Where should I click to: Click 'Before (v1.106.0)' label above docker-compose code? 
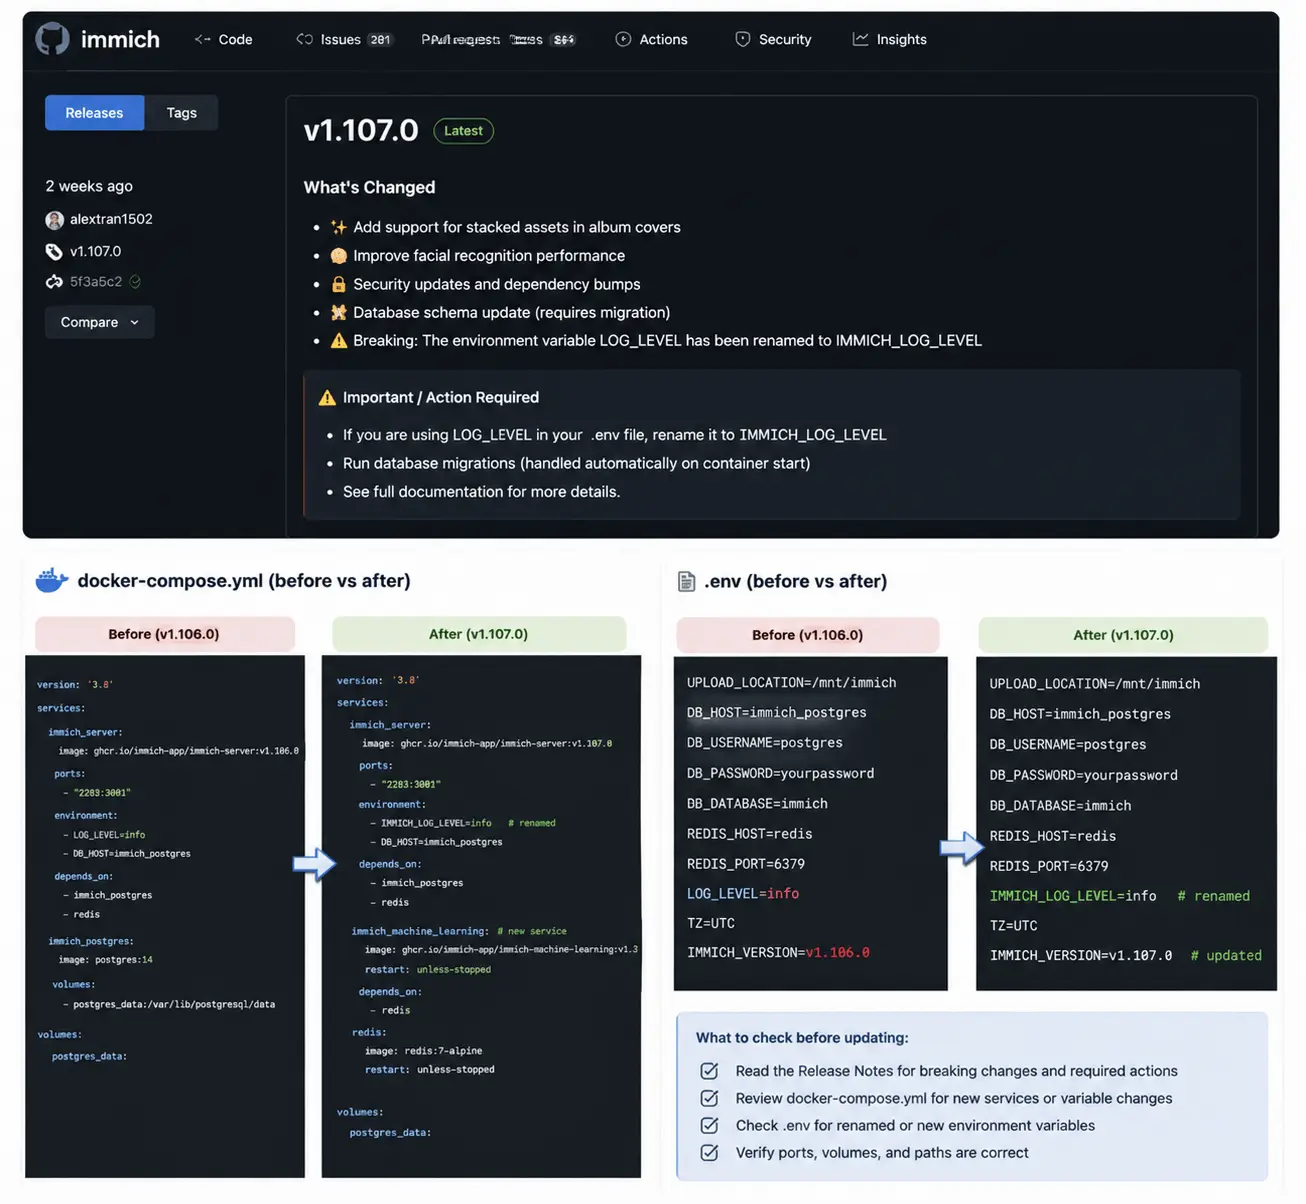164,634
